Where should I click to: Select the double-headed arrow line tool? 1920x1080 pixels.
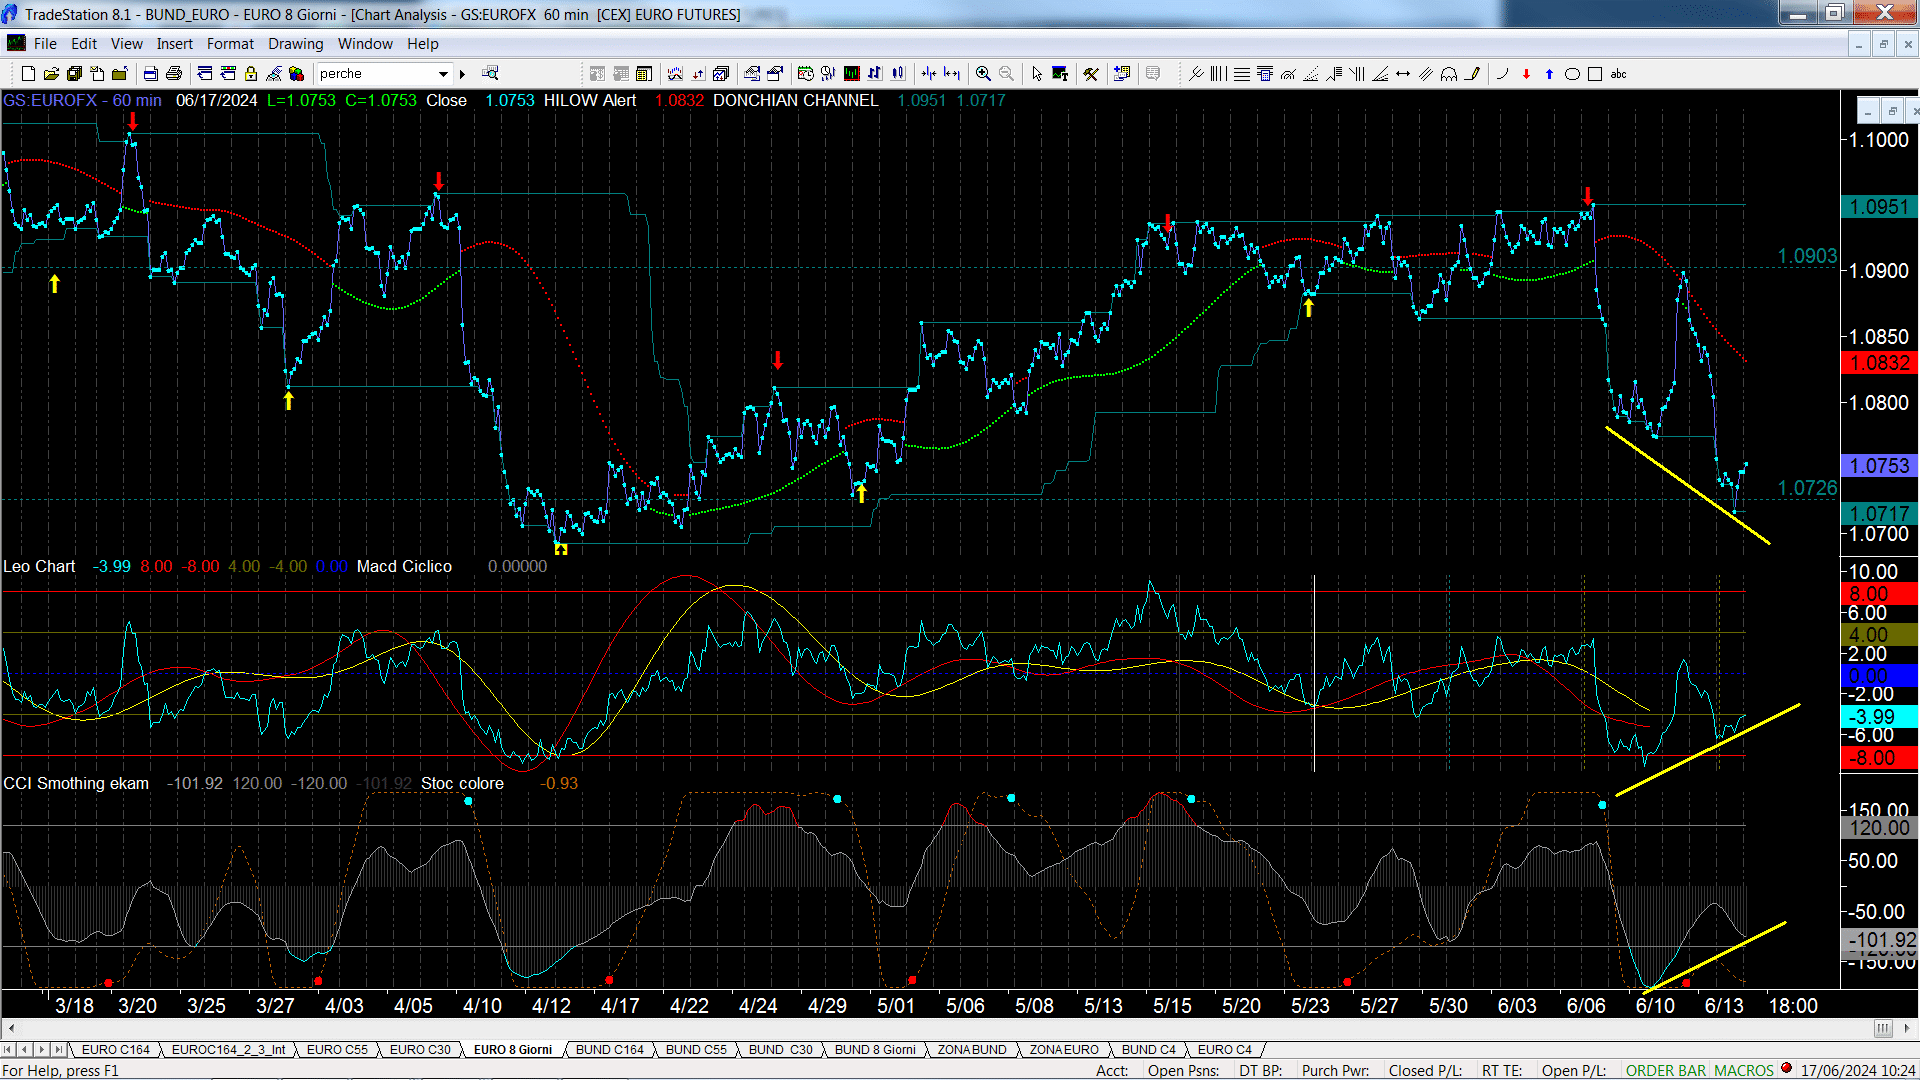(1403, 74)
